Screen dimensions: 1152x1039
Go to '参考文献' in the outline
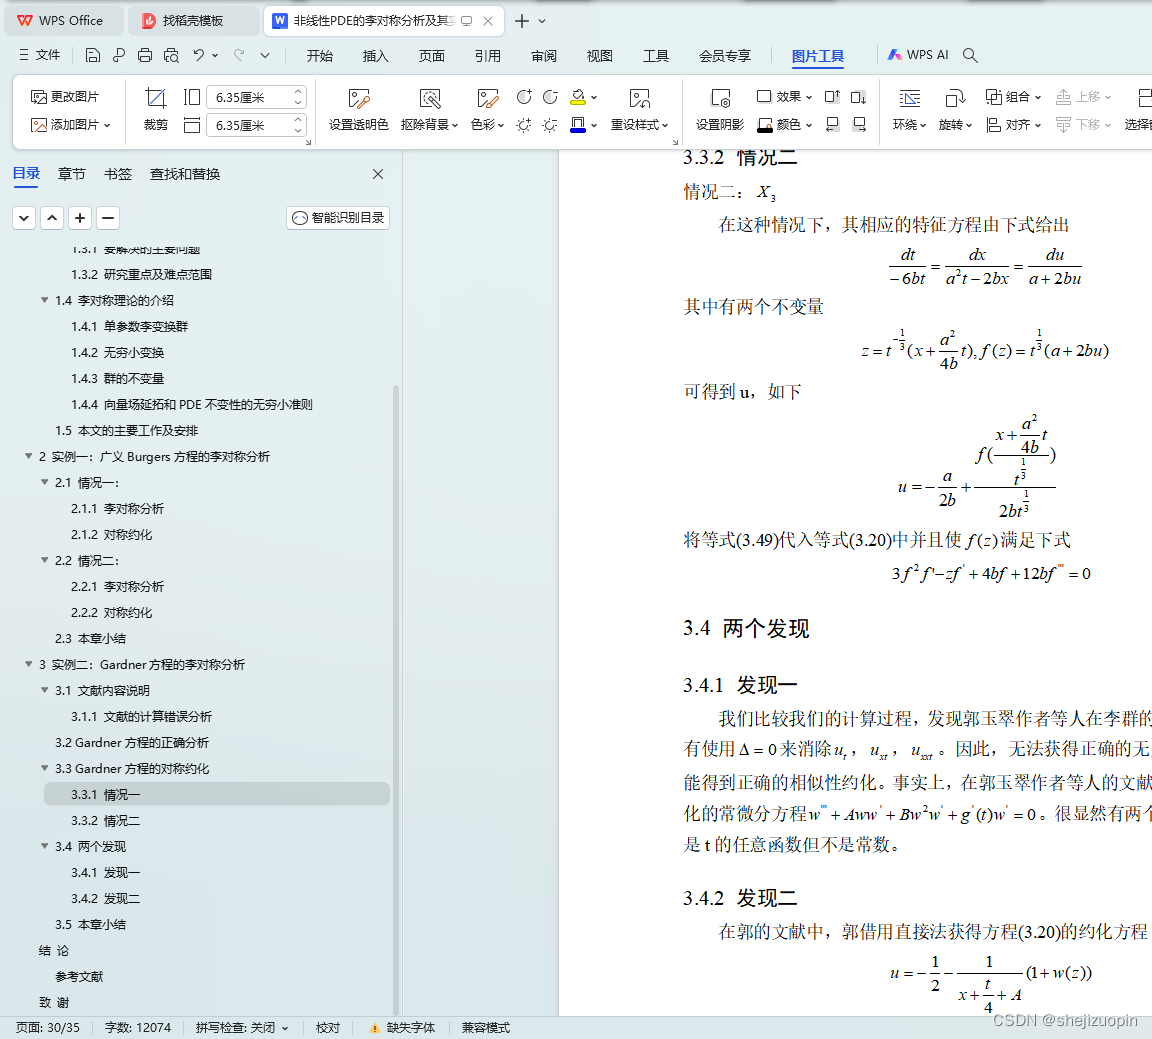coord(79,977)
